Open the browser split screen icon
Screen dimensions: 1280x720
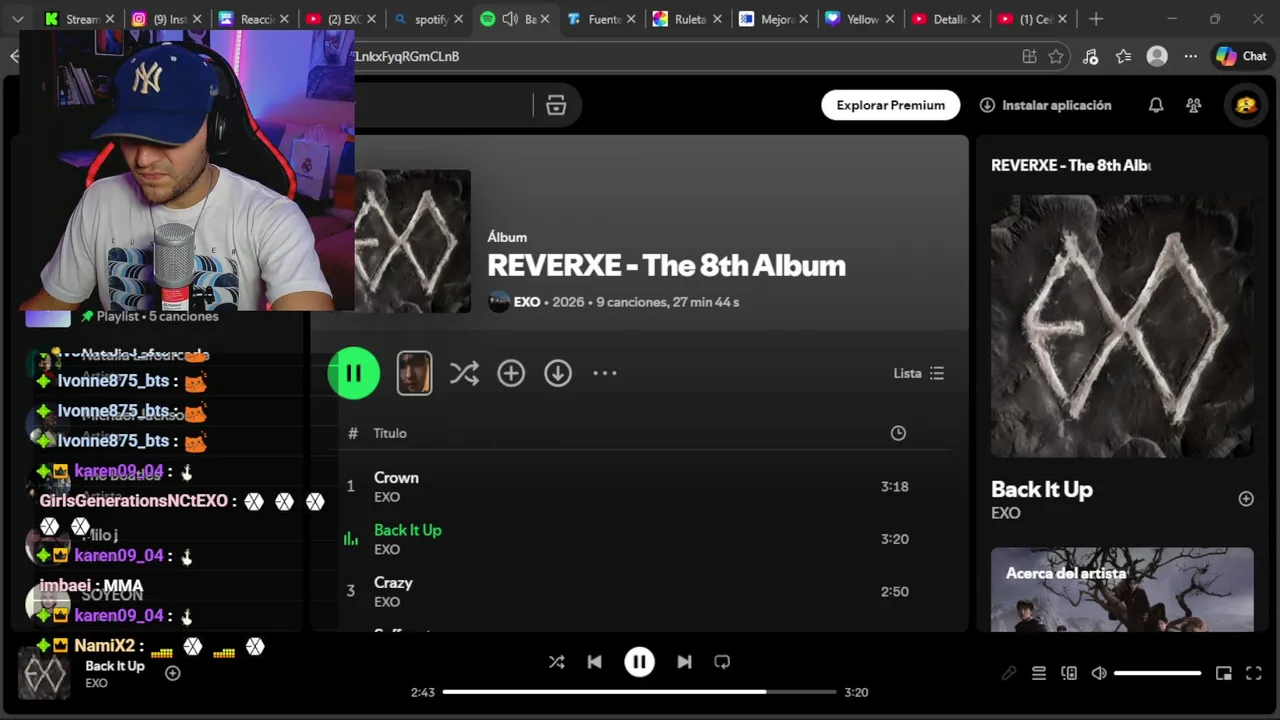coord(1029,57)
